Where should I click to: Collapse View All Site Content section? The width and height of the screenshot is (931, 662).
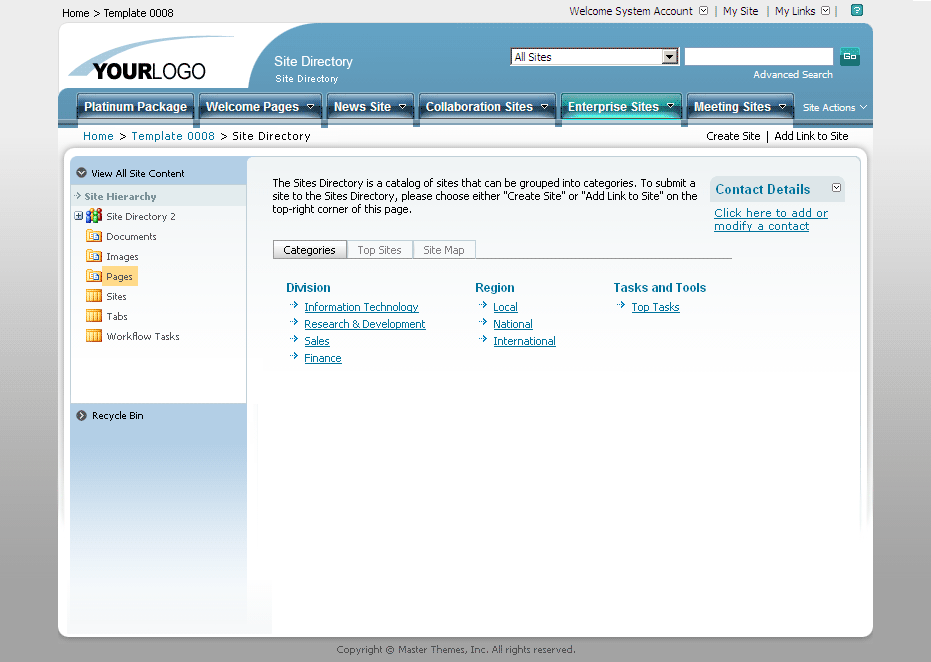pyautogui.click(x=80, y=171)
